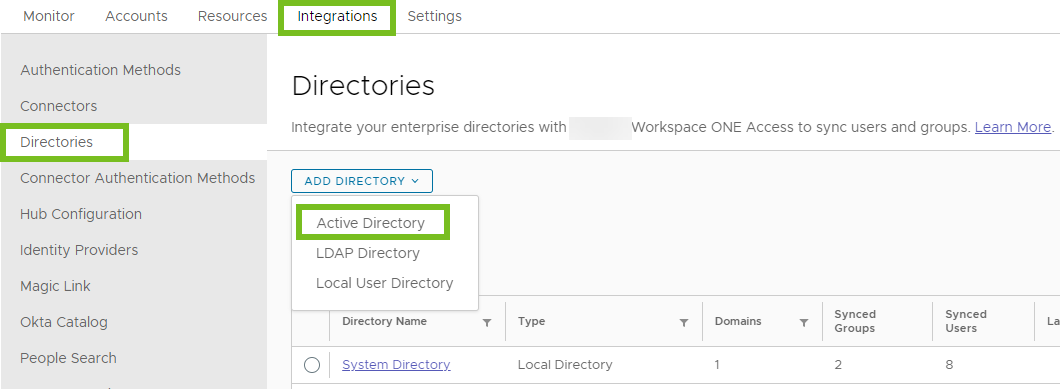Switch to the Resources tab

(x=232, y=16)
